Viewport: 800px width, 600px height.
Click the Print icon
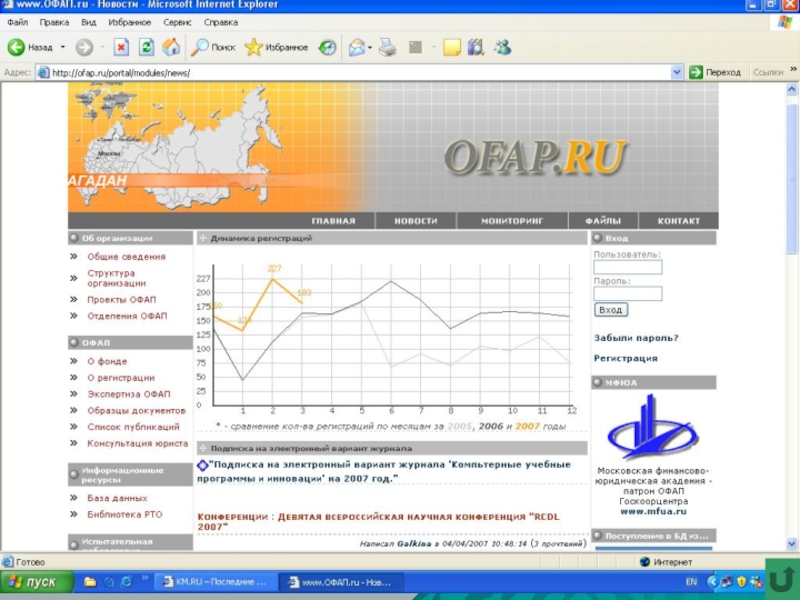point(387,47)
